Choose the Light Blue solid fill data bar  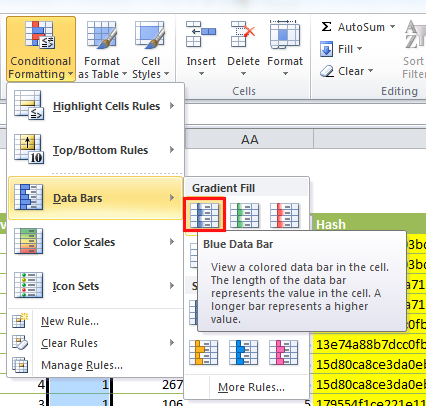coord(244,352)
